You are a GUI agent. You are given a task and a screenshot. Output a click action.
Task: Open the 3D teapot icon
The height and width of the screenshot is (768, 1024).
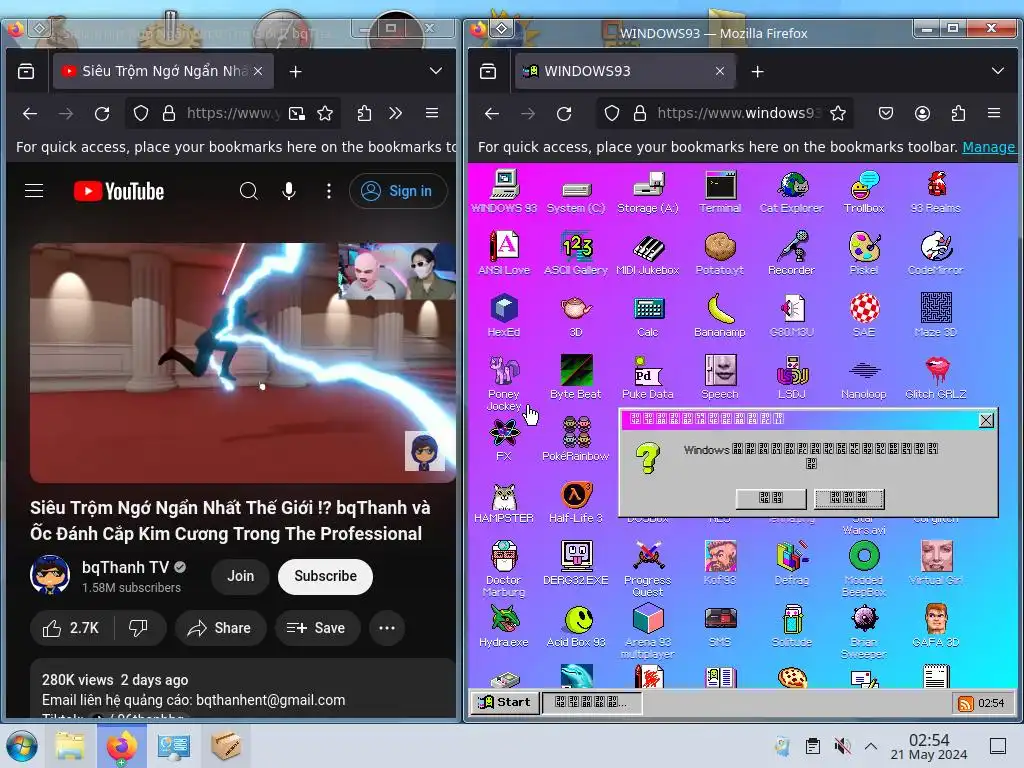coord(576,315)
